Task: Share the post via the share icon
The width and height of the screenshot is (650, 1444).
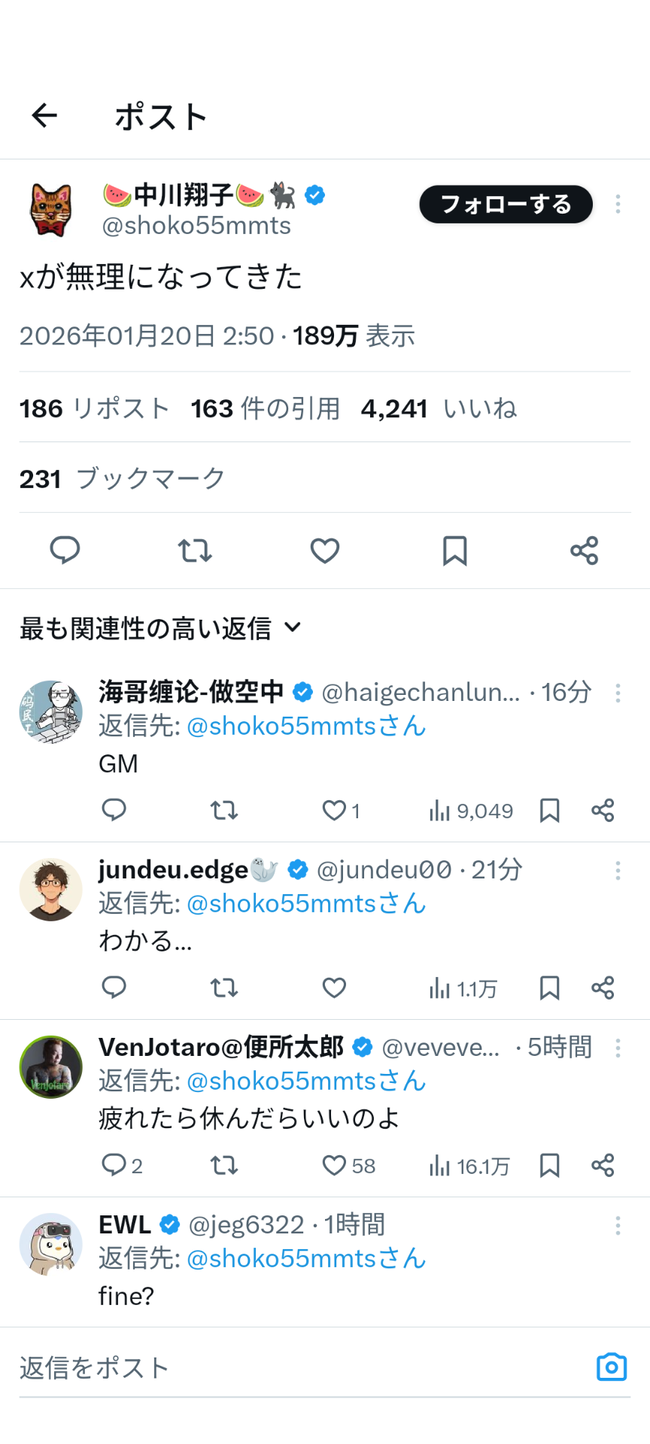Action: click(x=584, y=550)
